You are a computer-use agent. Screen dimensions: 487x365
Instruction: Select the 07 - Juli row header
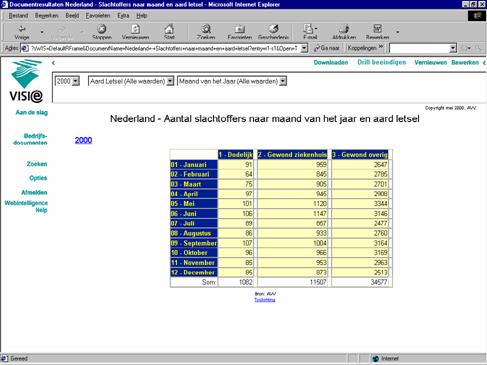[x=194, y=223]
